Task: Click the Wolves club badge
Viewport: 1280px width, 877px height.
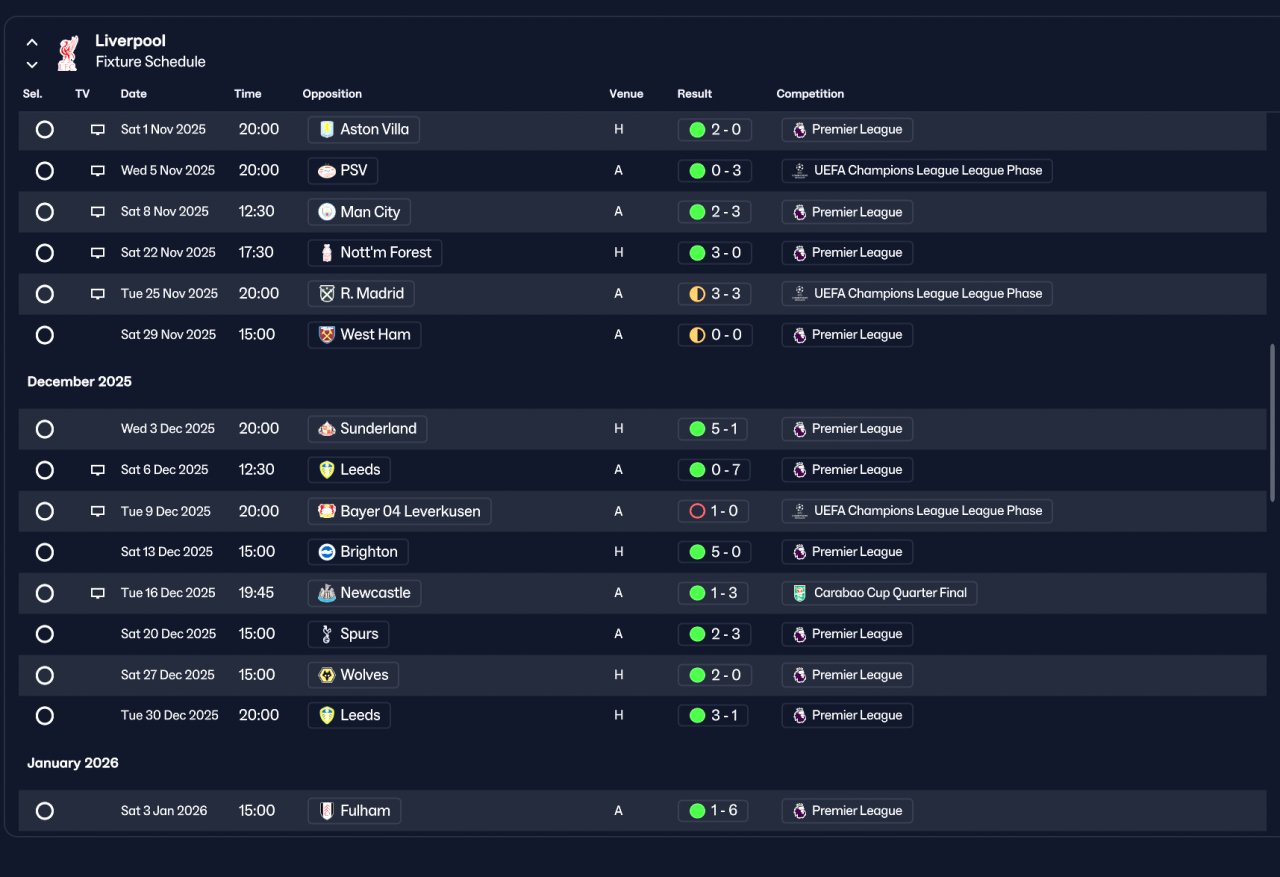Action: 326,675
